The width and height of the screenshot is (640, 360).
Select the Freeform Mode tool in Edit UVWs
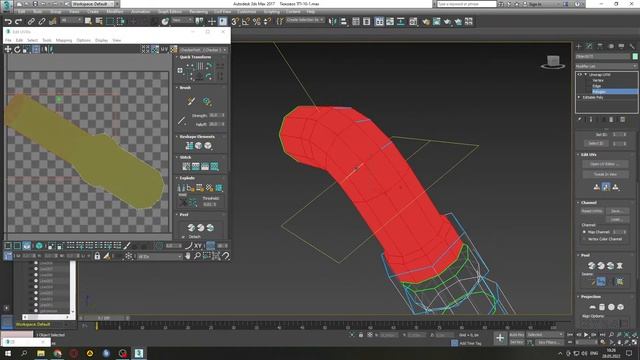[x=36, y=49]
